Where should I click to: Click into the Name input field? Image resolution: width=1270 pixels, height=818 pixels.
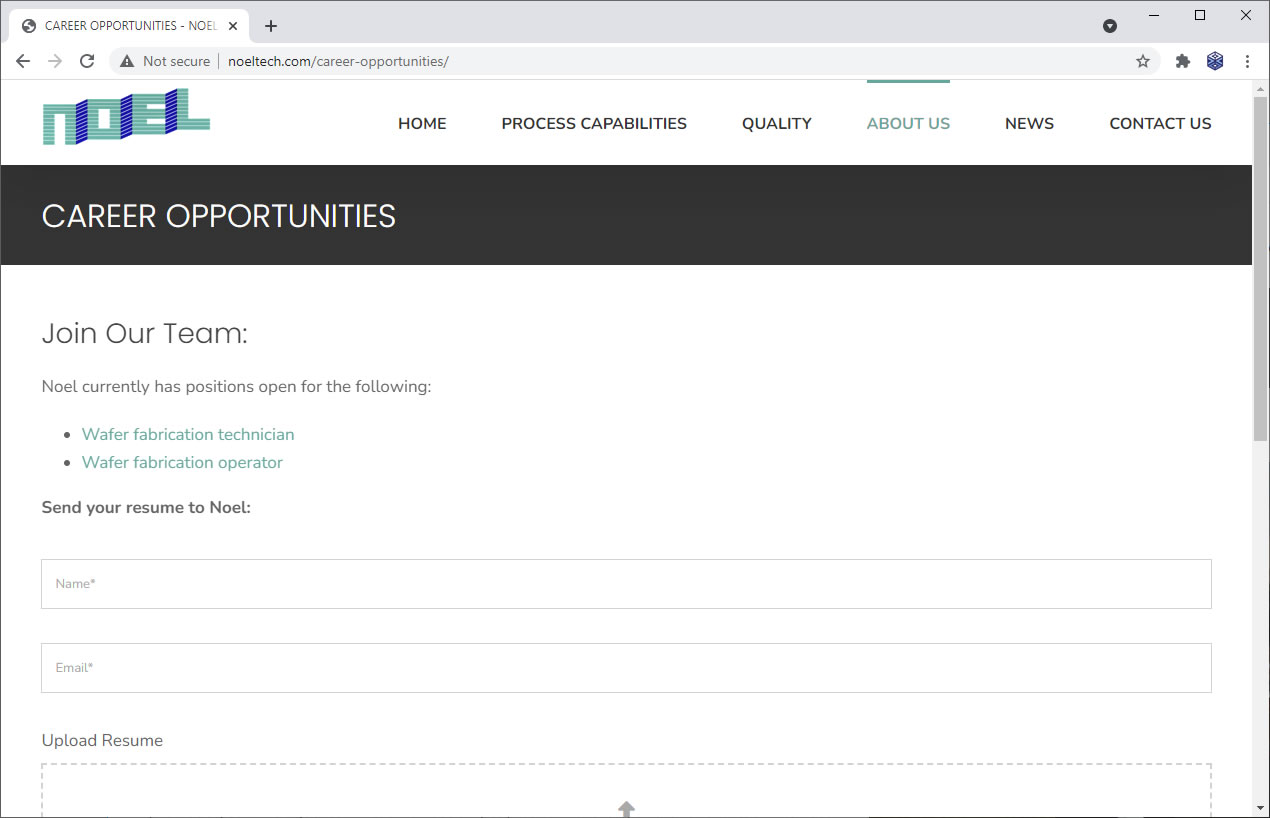tap(626, 584)
